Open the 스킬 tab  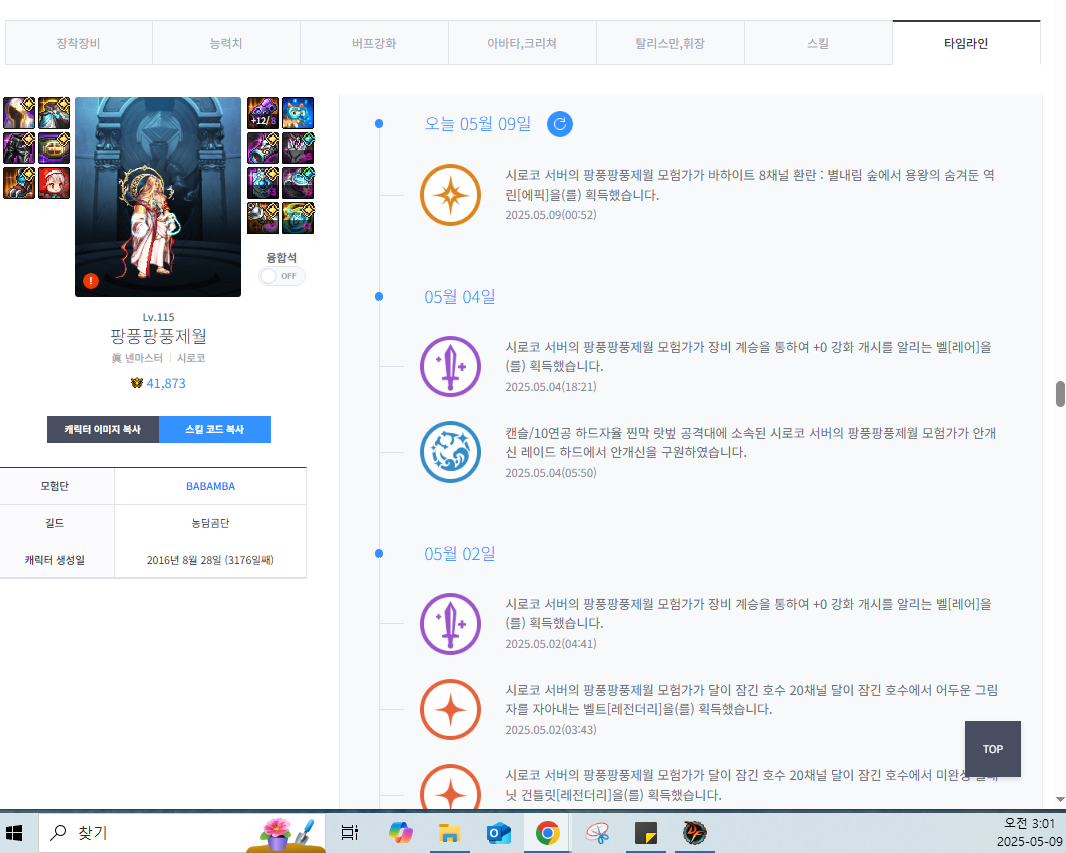pos(818,43)
